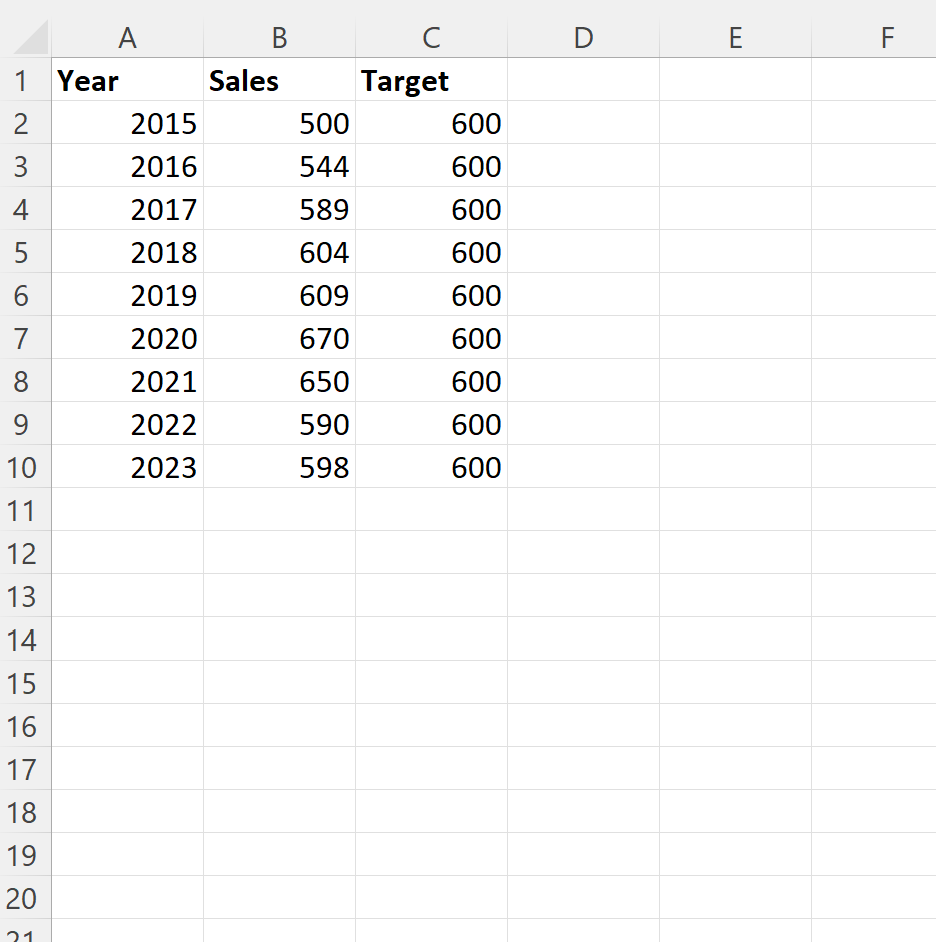Select the cell showing 670
The image size is (936, 942).
279,338
